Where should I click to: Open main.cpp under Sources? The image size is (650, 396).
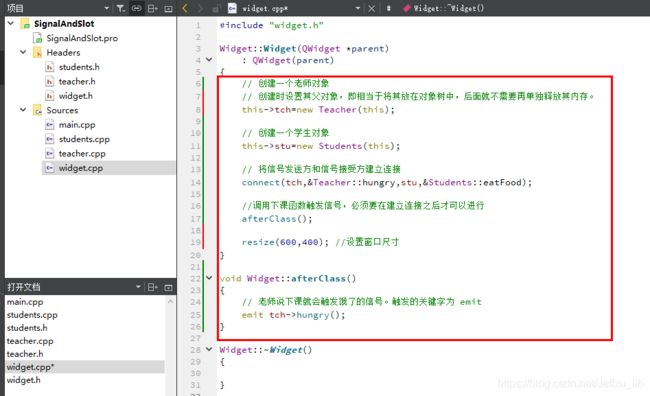[x=77, y=125]
